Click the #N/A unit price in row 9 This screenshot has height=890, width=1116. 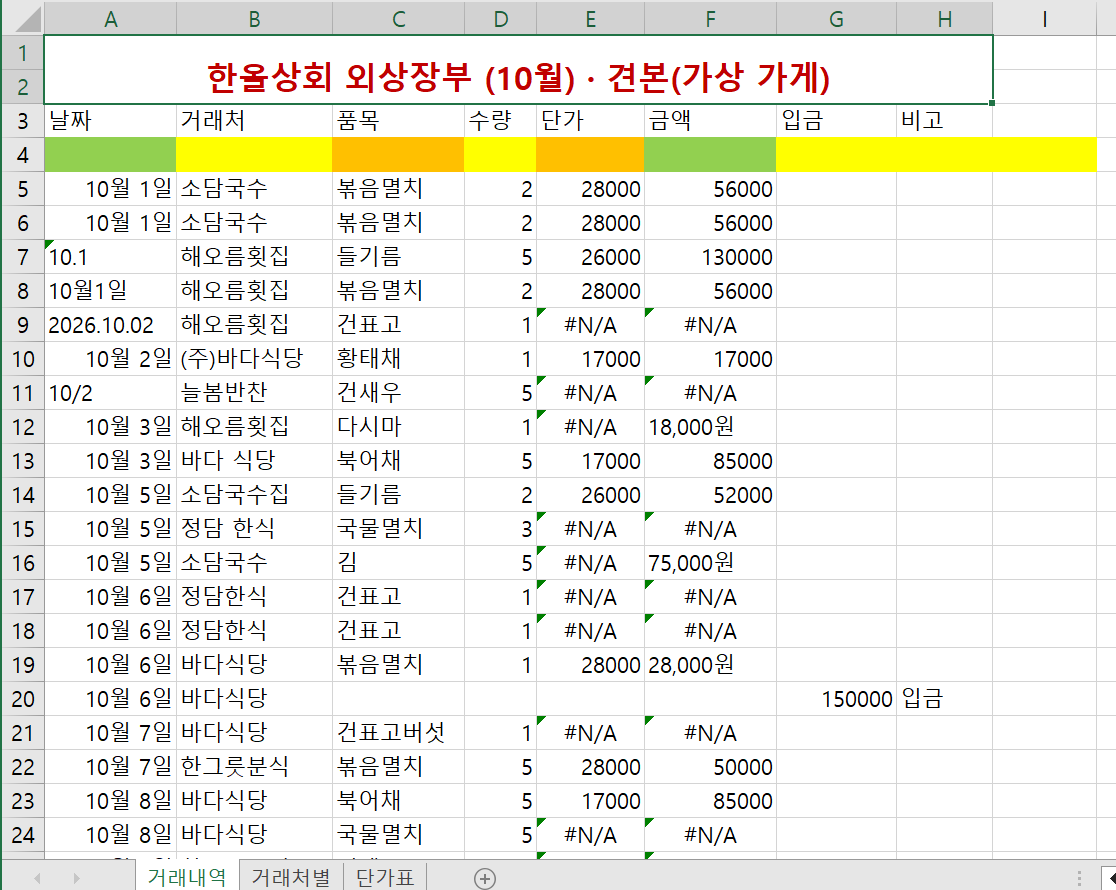pos(590,325)
